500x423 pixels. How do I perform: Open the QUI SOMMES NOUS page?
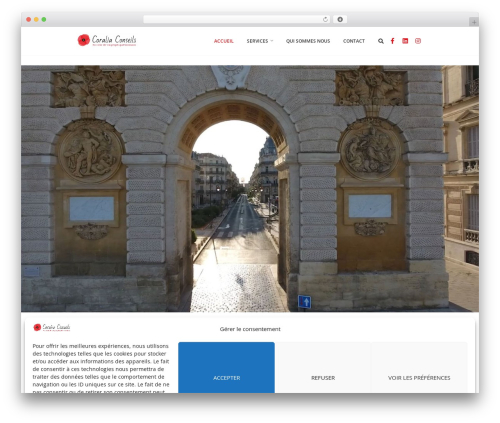(308, 41)
